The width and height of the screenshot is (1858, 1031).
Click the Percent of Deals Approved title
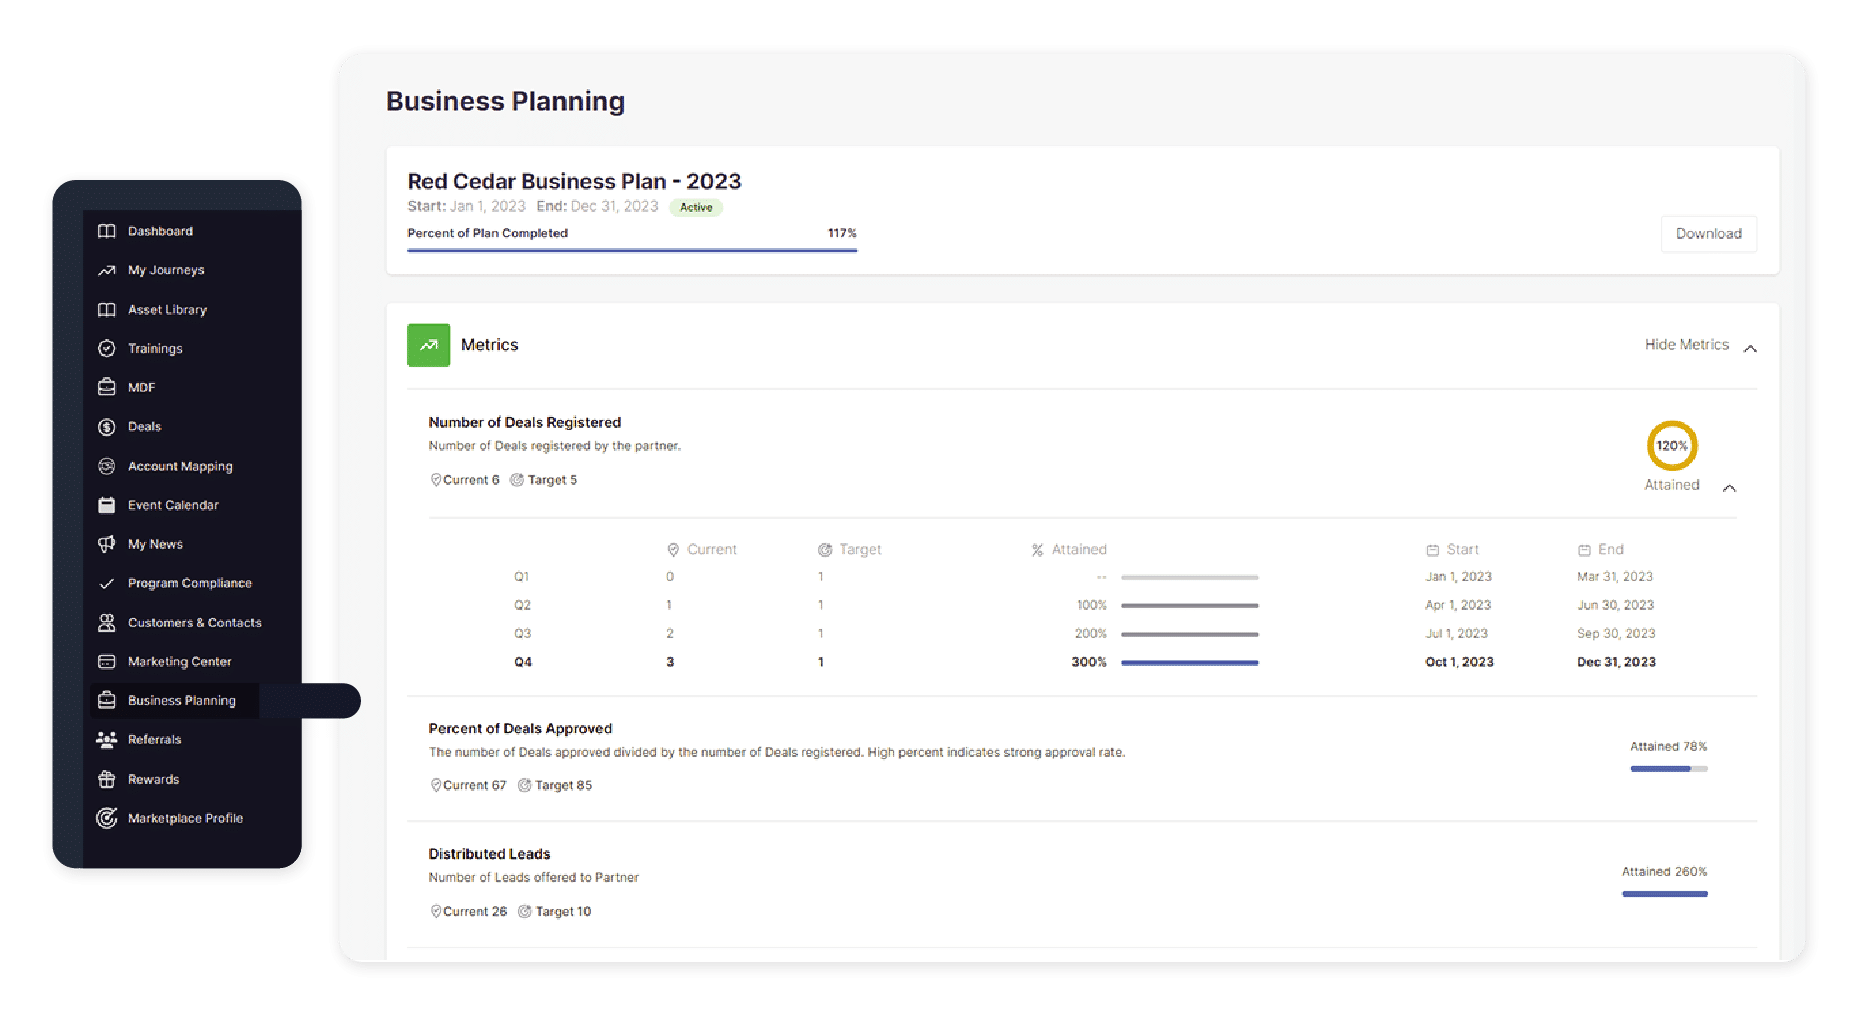(520, 729)
